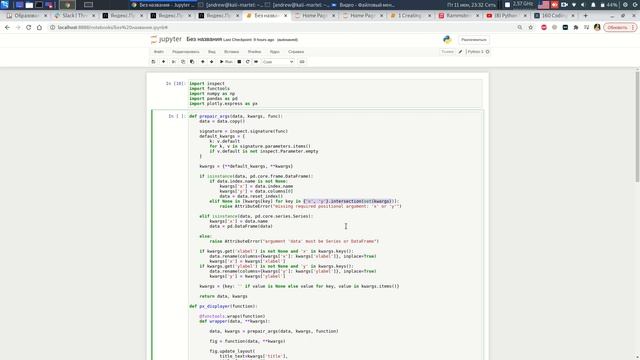This screenshot has height=360, width=640.
Task: Save the notebook with the save icon
Action: tap(153, 62)
